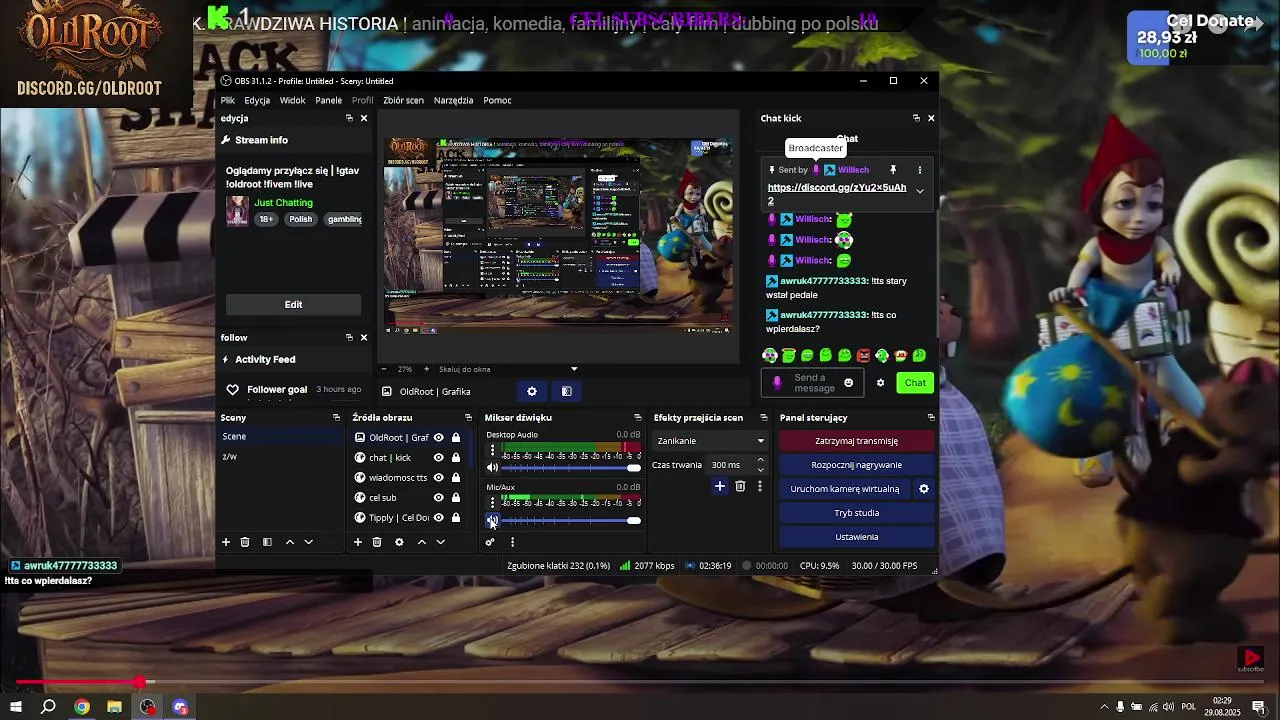Send message with green Chat button
Viewport: 1280px width, 720px height.
pyautogui.click(x=915, y=383)
